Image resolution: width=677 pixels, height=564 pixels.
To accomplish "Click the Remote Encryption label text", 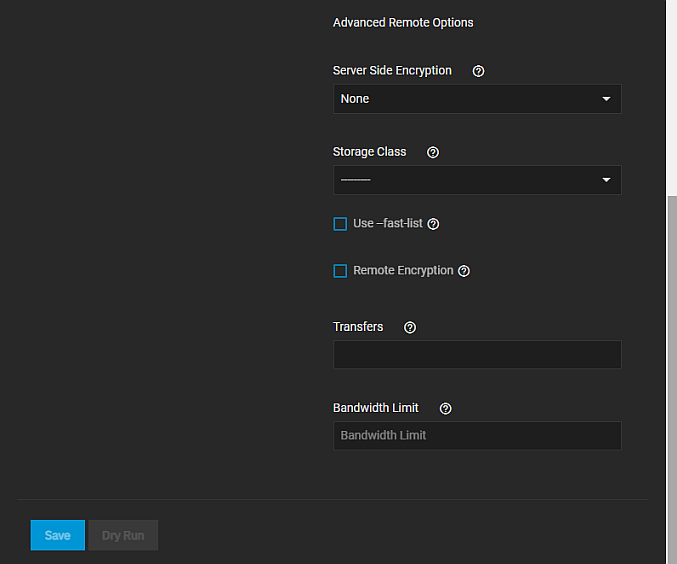I will click(403, 271).
